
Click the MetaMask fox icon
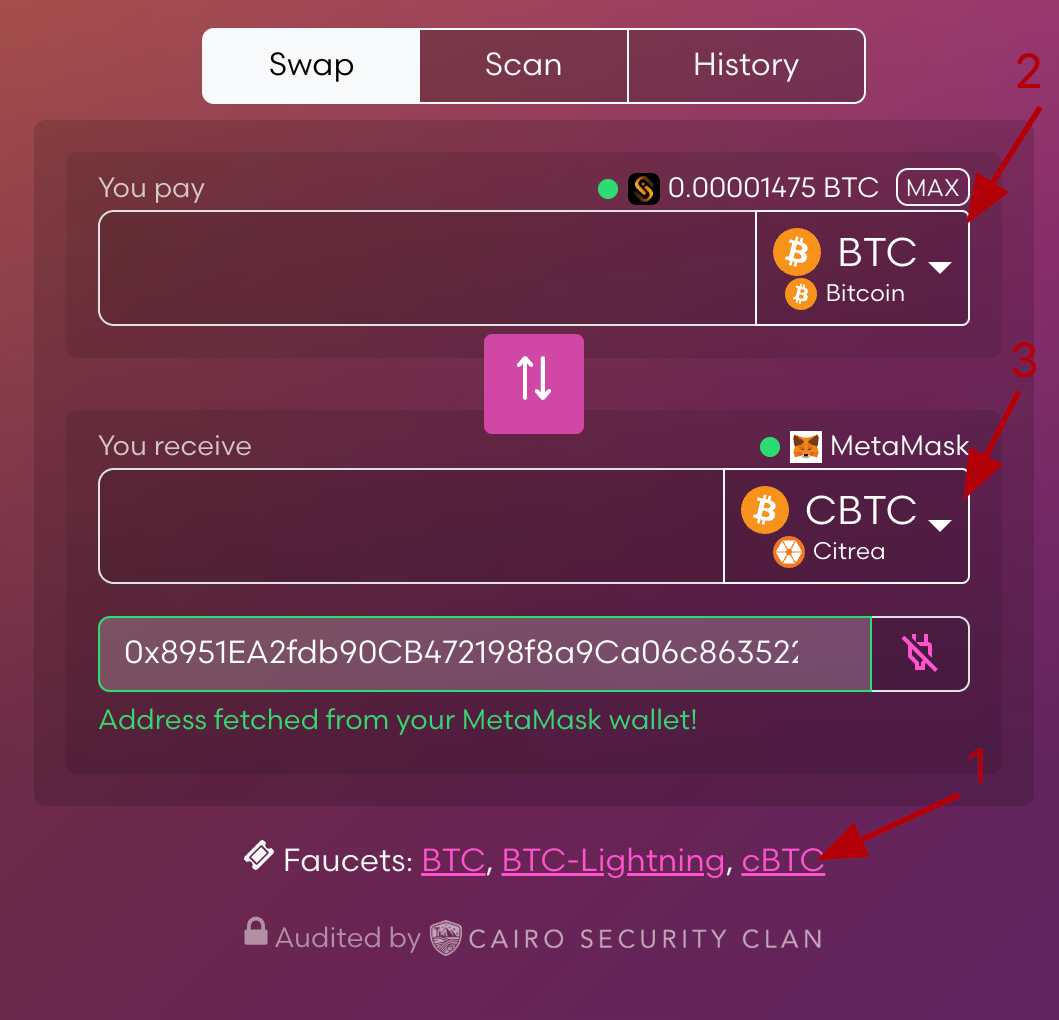click(806, 446)
